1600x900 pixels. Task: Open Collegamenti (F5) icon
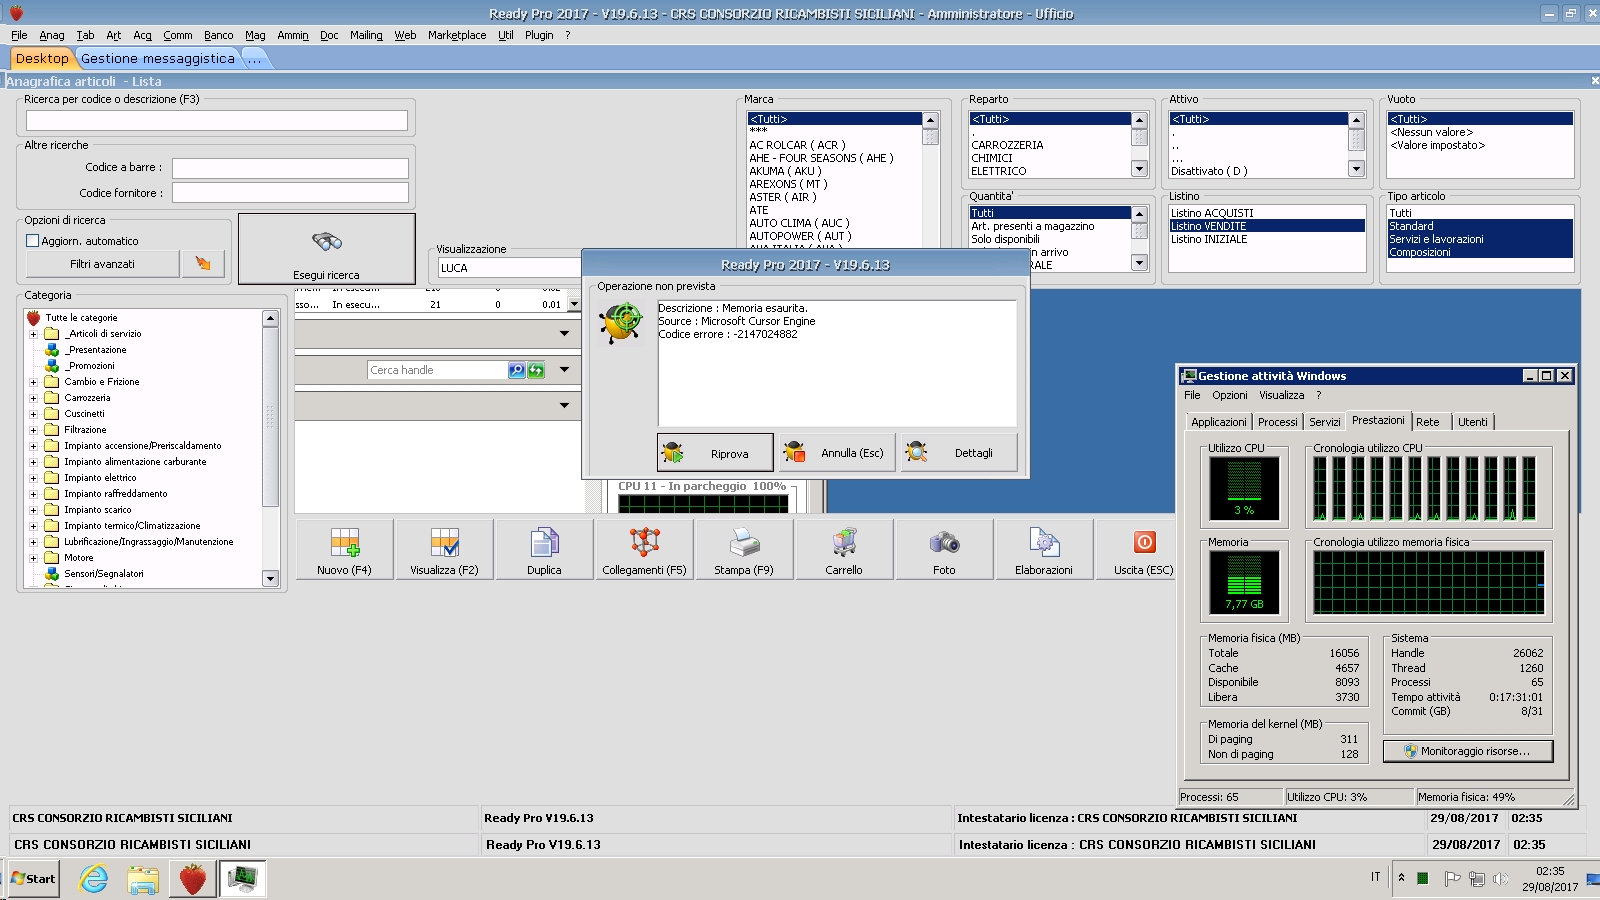644,548
